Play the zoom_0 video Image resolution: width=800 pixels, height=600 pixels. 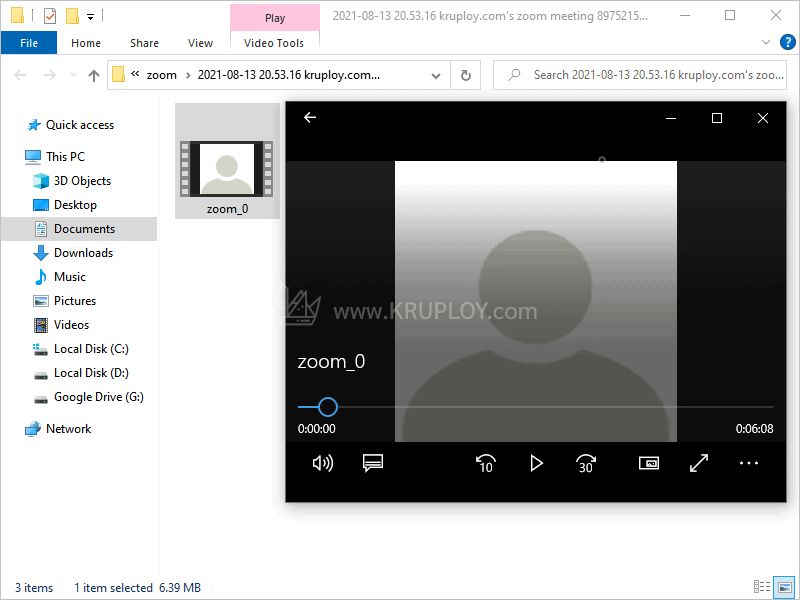coord(536,463)
